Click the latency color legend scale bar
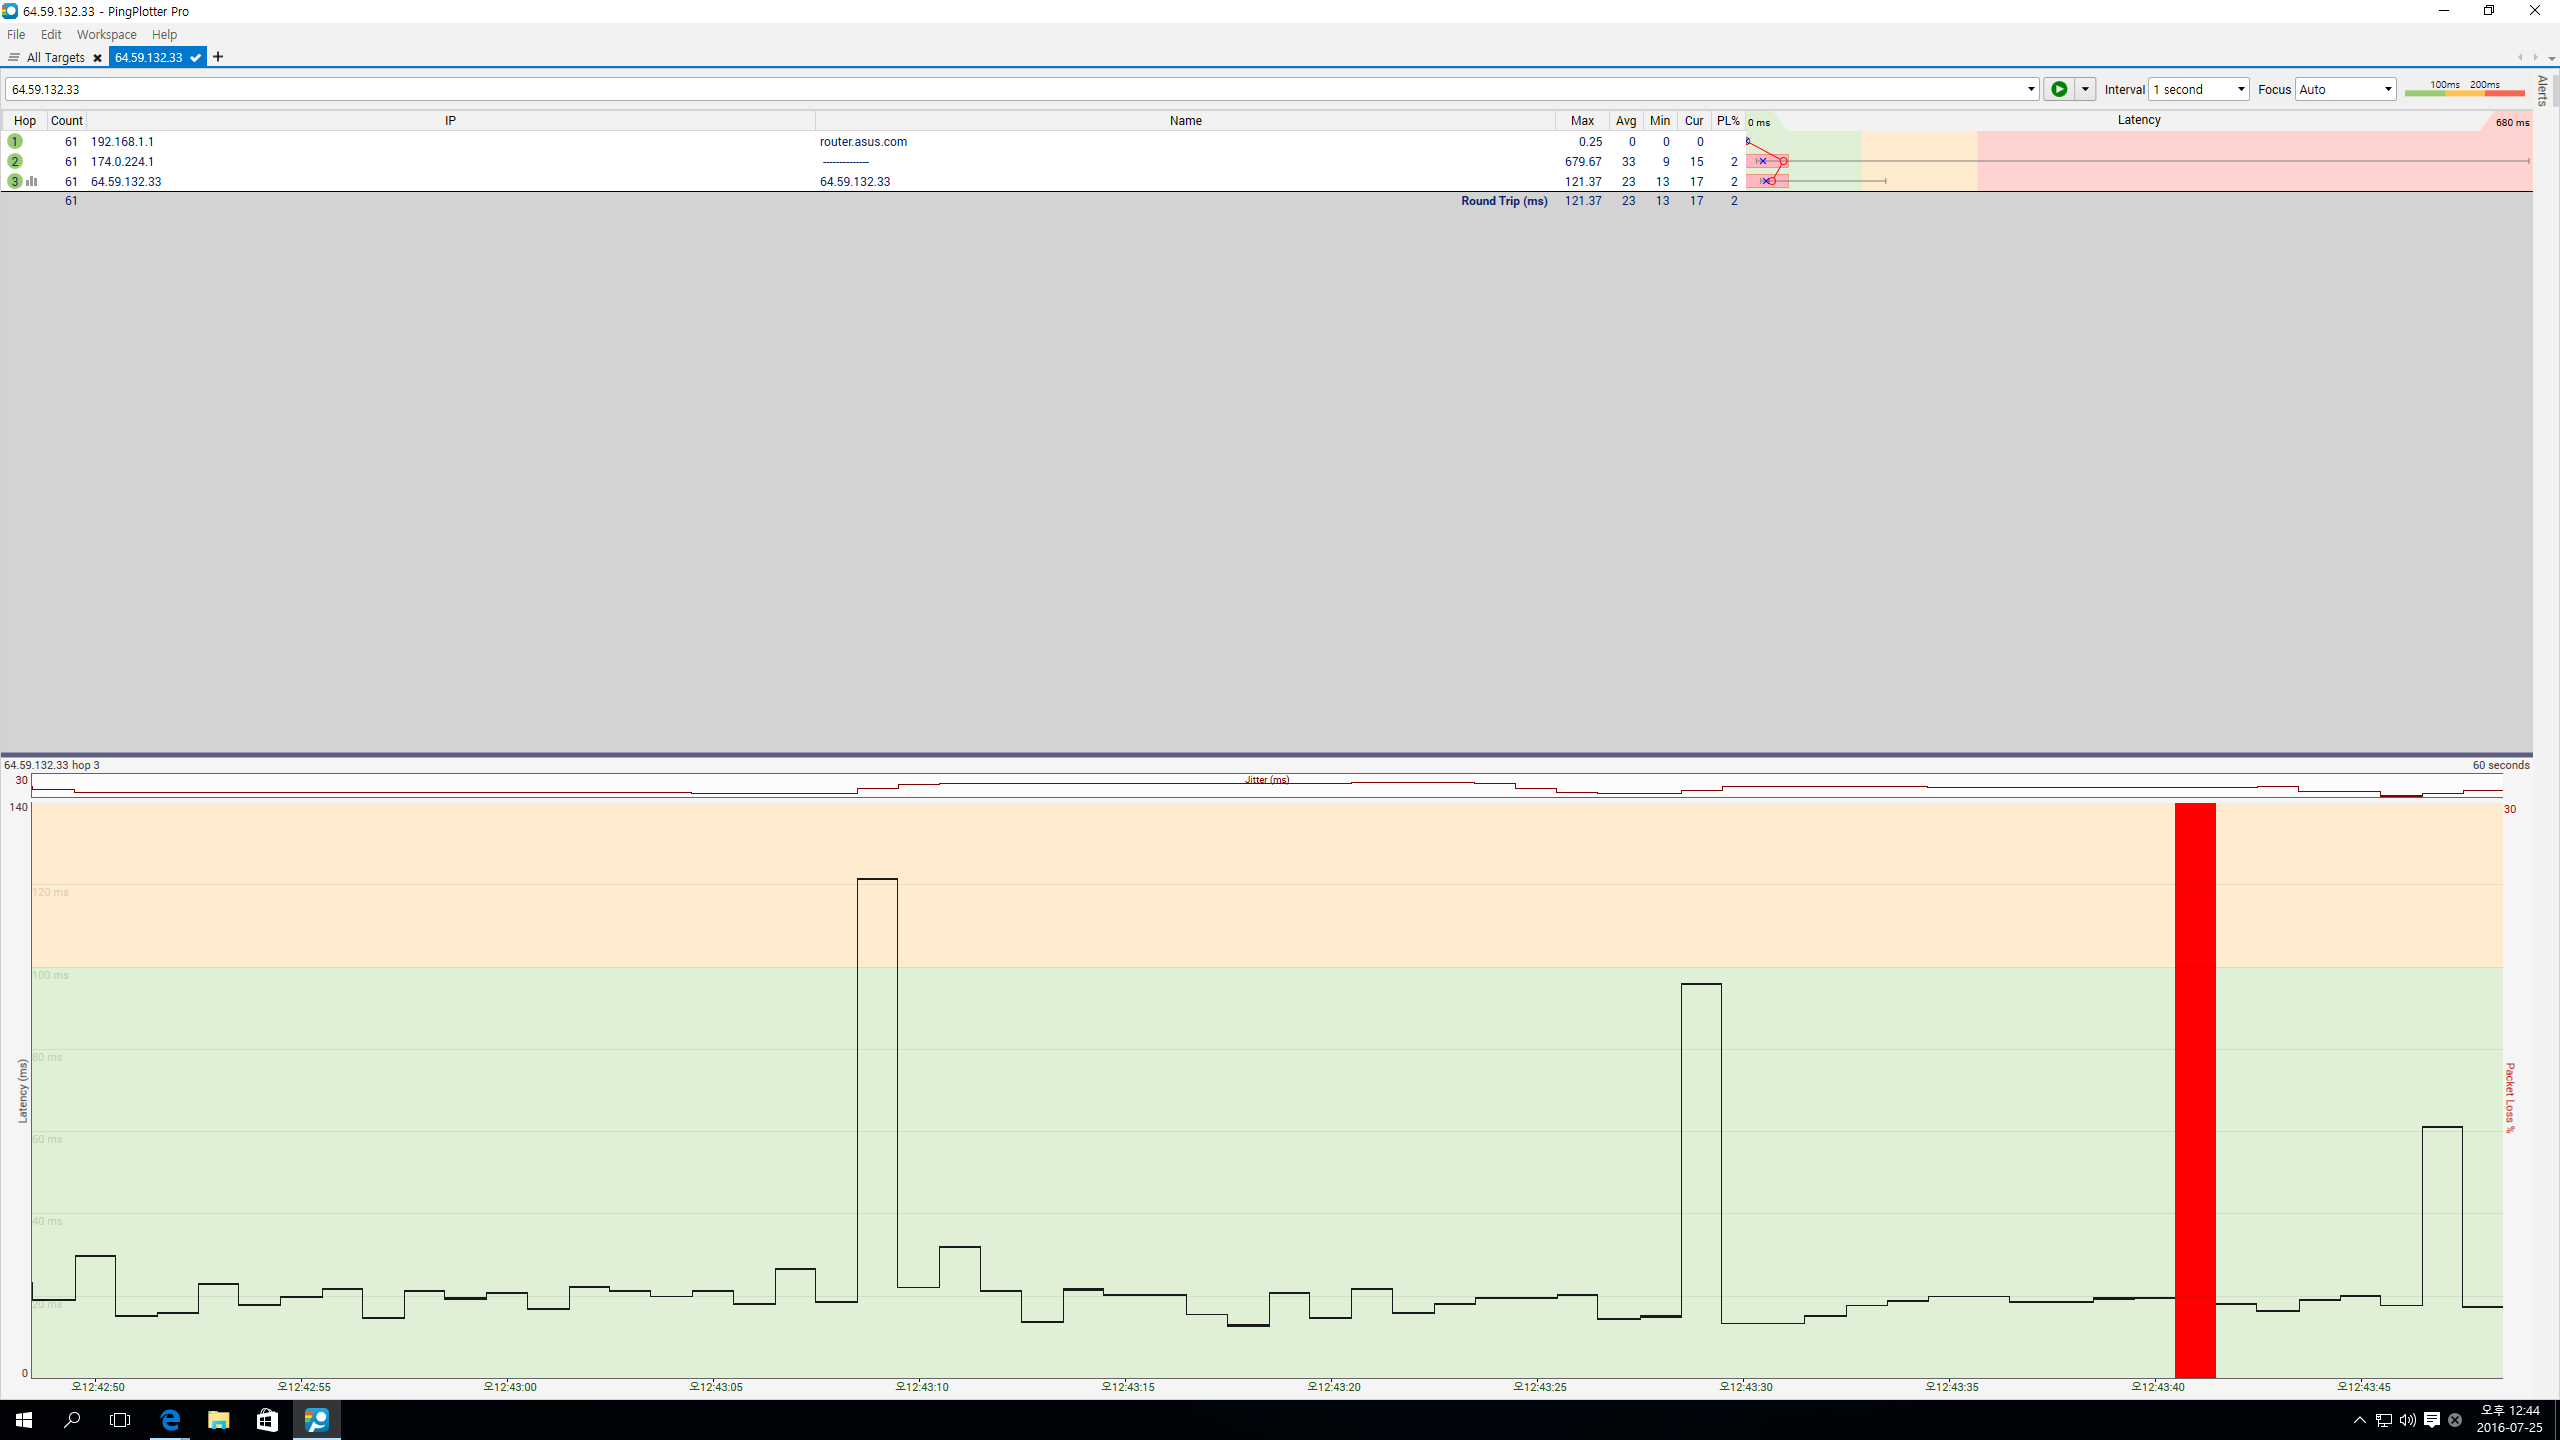Viewport: 2560px width, 1440px height. [x=2465, y=92]
